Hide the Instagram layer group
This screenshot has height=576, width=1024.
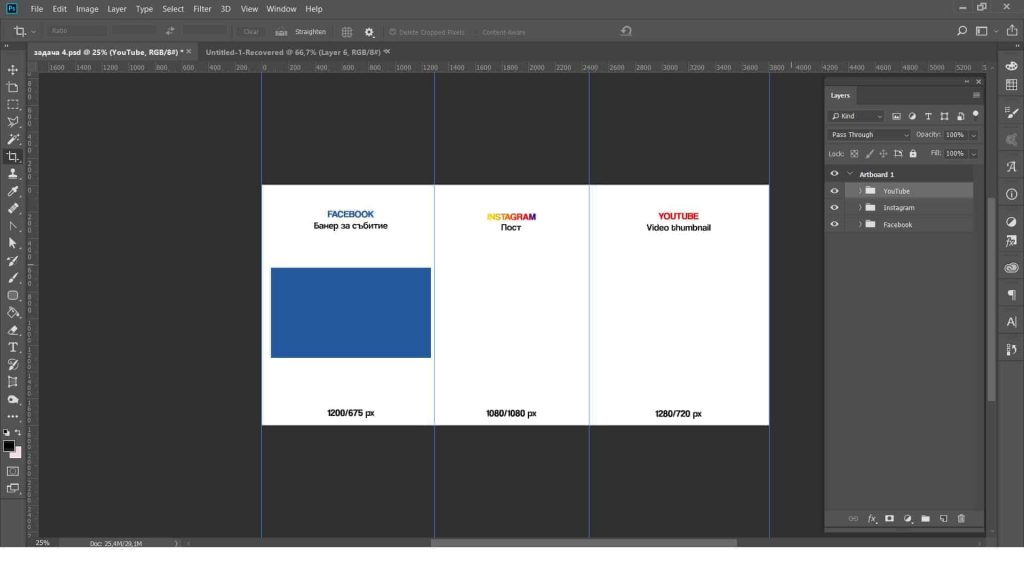(834, 208)
